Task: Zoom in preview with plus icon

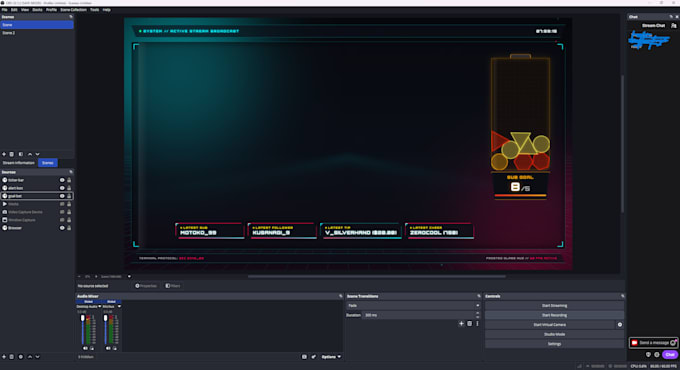Action: pyautogui.click(x=96, y=276)
